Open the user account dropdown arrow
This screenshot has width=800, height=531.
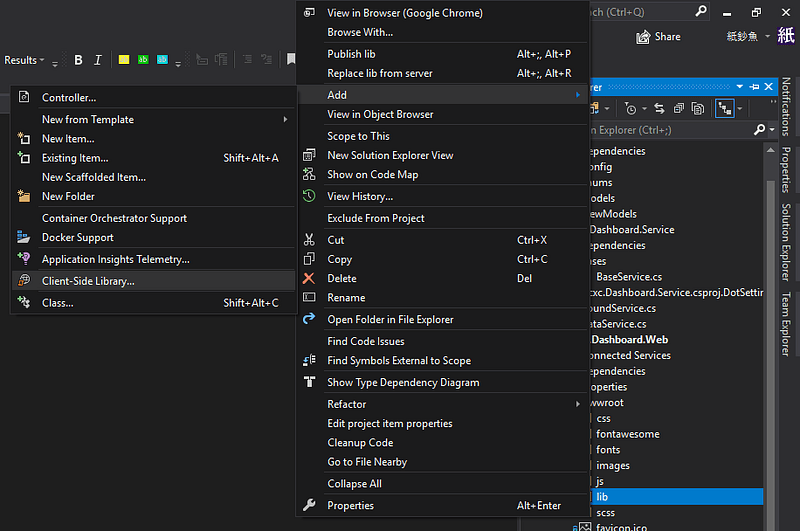(767, 36)
